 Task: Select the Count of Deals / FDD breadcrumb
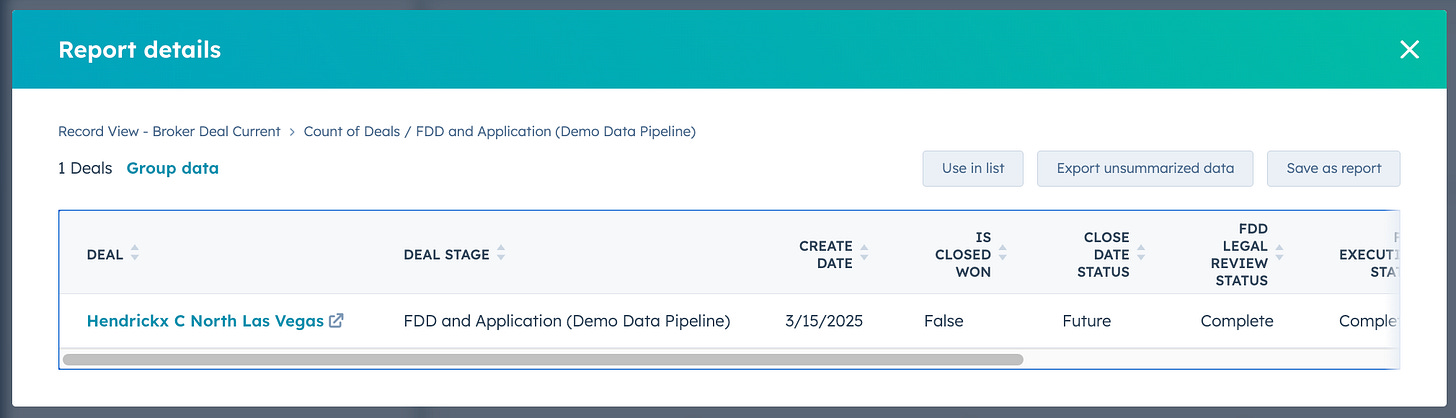coord(500,131)
